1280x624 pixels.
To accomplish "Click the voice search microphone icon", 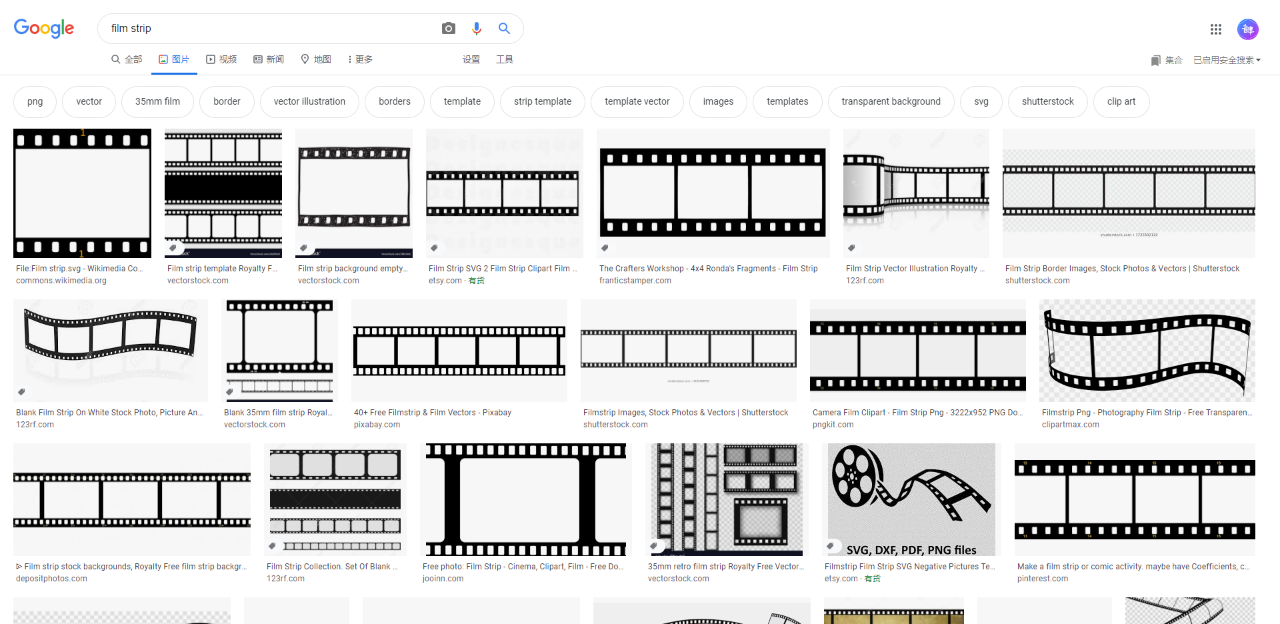I will [476, 28].
